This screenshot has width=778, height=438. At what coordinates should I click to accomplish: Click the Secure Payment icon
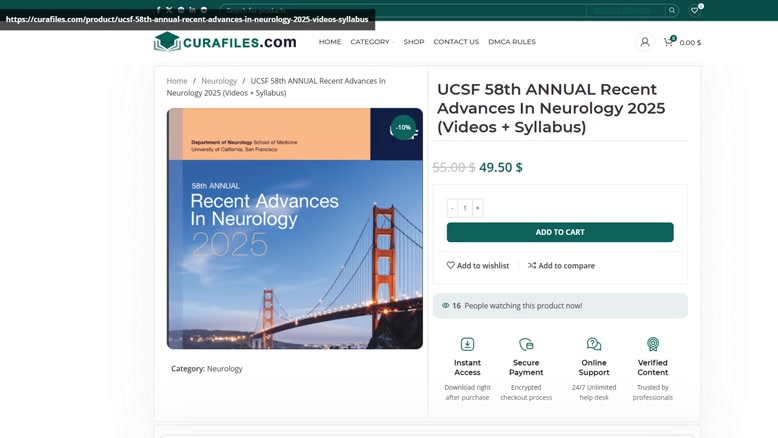click(x=526, y=344)
